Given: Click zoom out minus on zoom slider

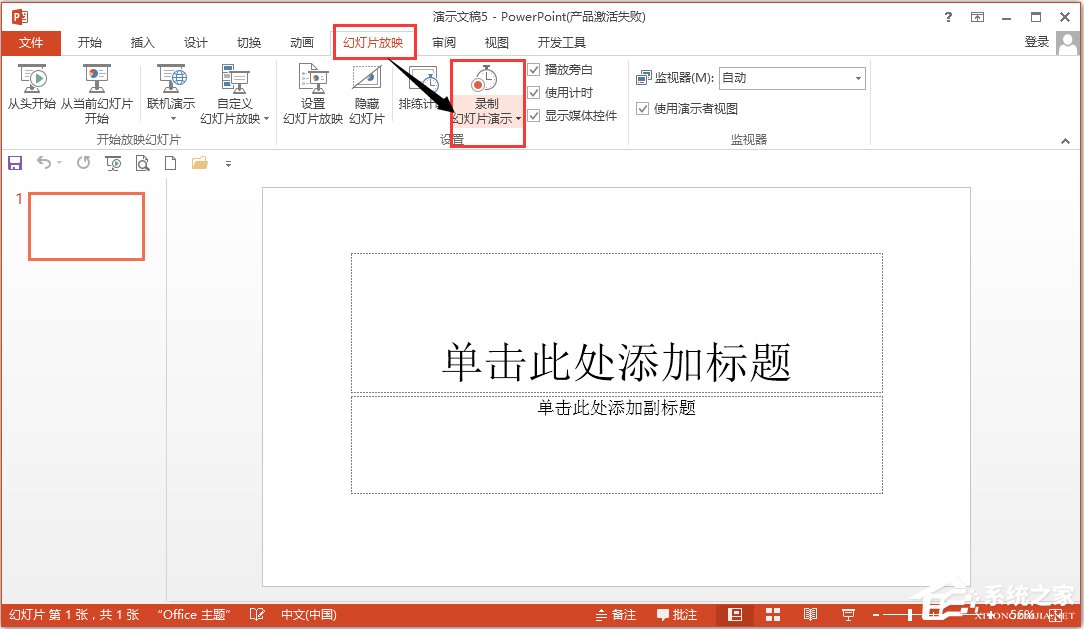Looking at the screenshot, I should (876, 614).
